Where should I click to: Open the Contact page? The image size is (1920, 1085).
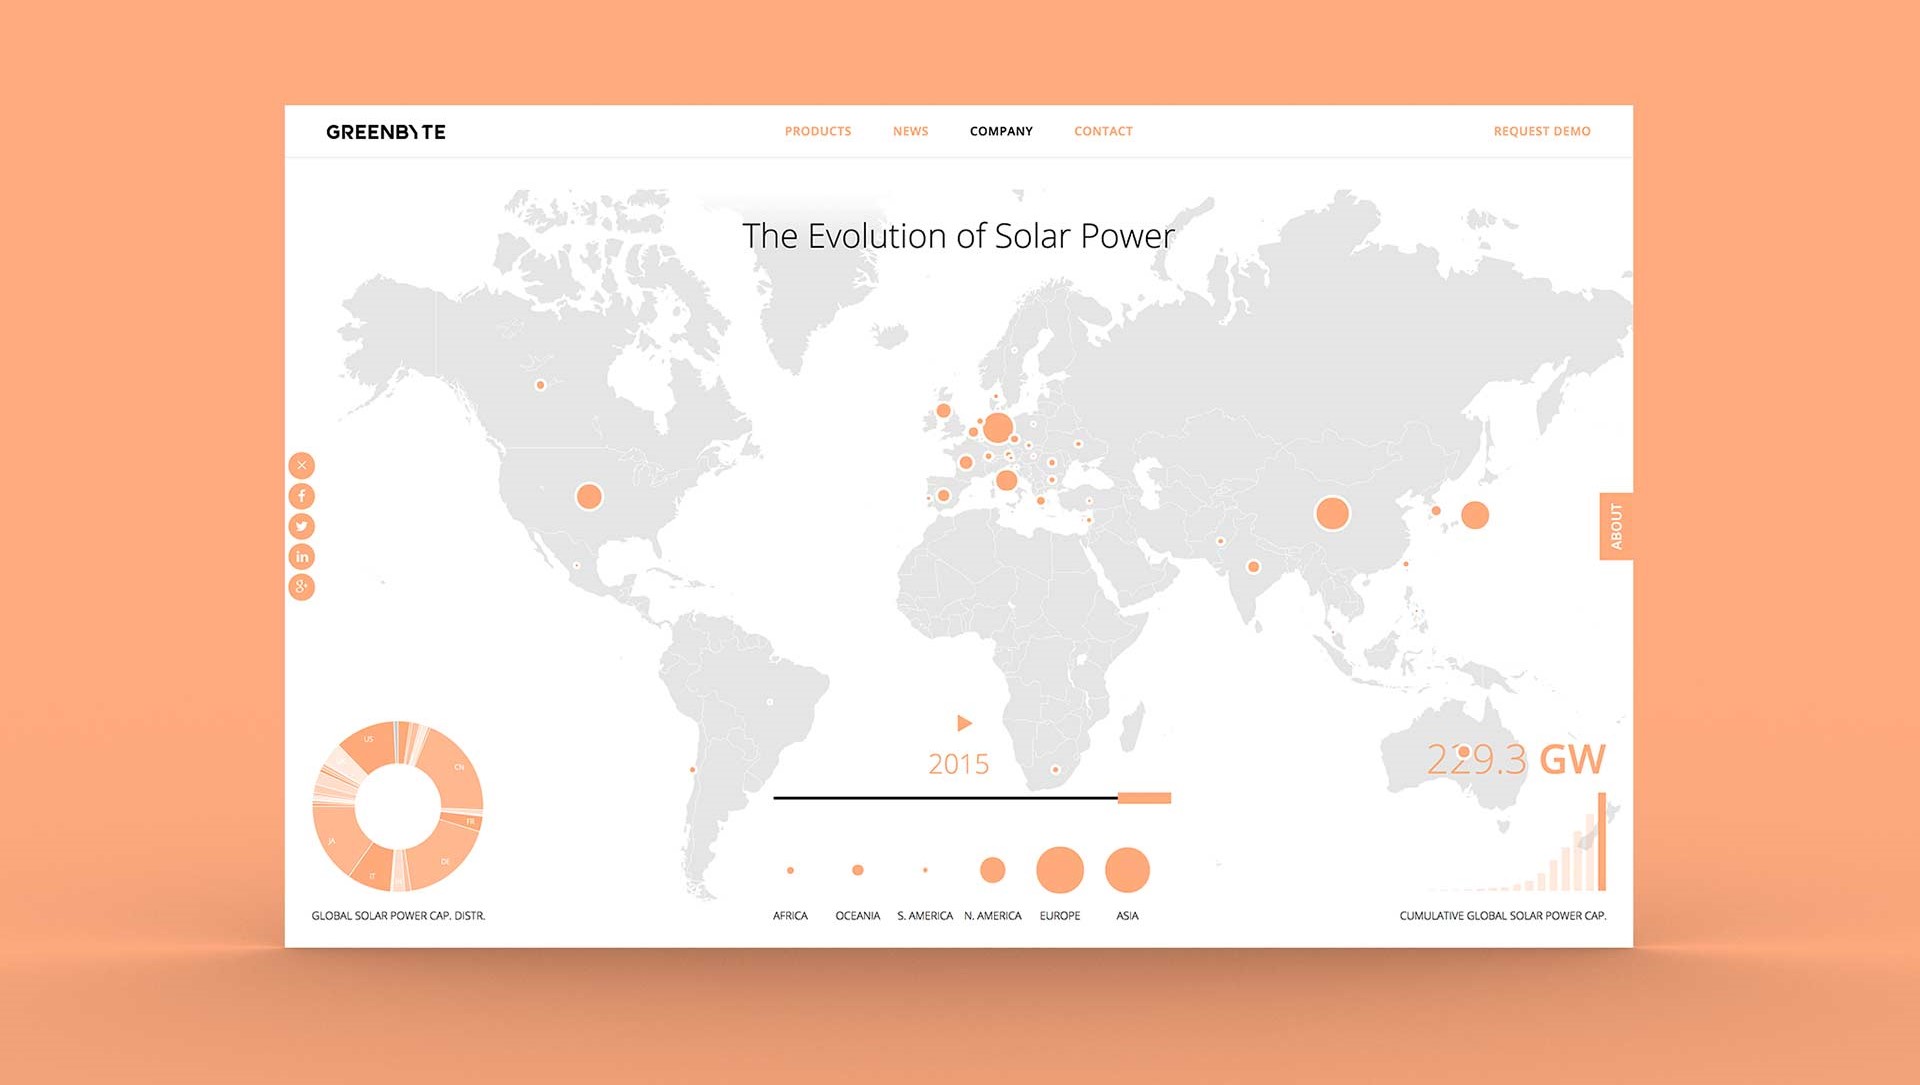pyautogui.click(x=1103, y=131)
